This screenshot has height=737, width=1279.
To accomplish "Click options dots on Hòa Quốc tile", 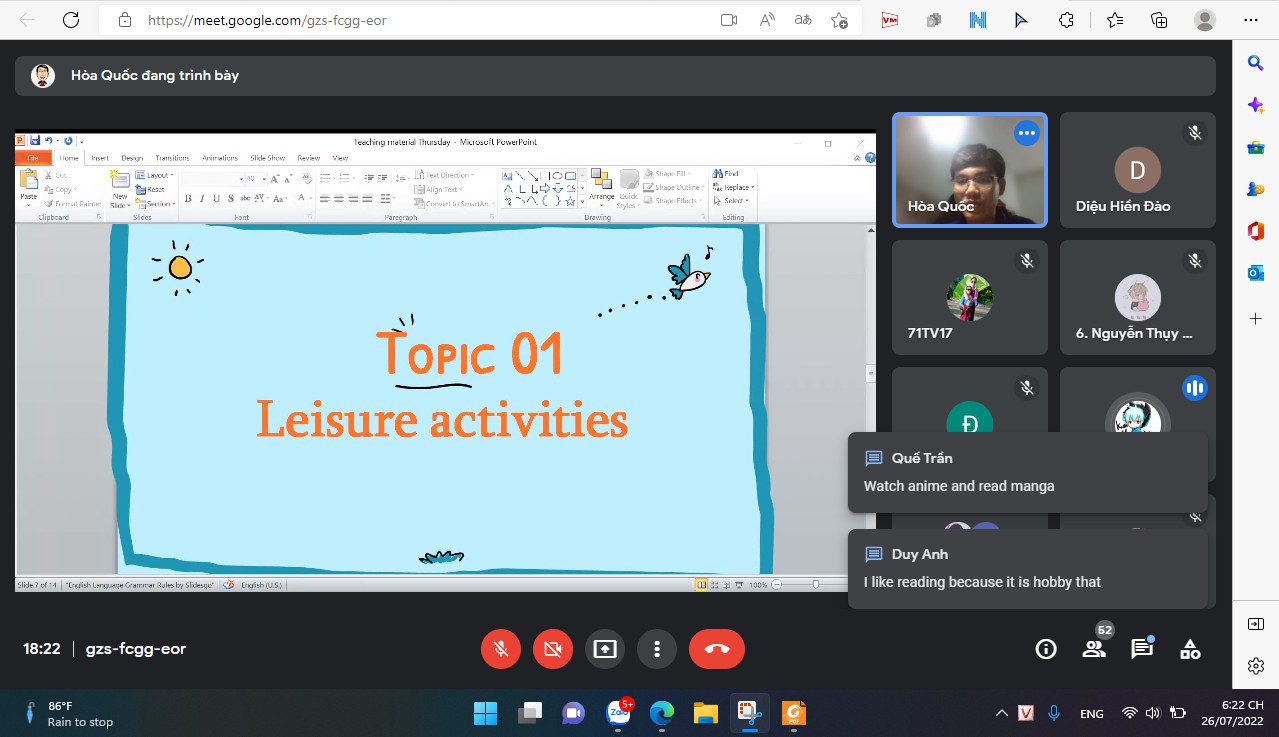I will pyautogui.click(x=1026, y=133).
